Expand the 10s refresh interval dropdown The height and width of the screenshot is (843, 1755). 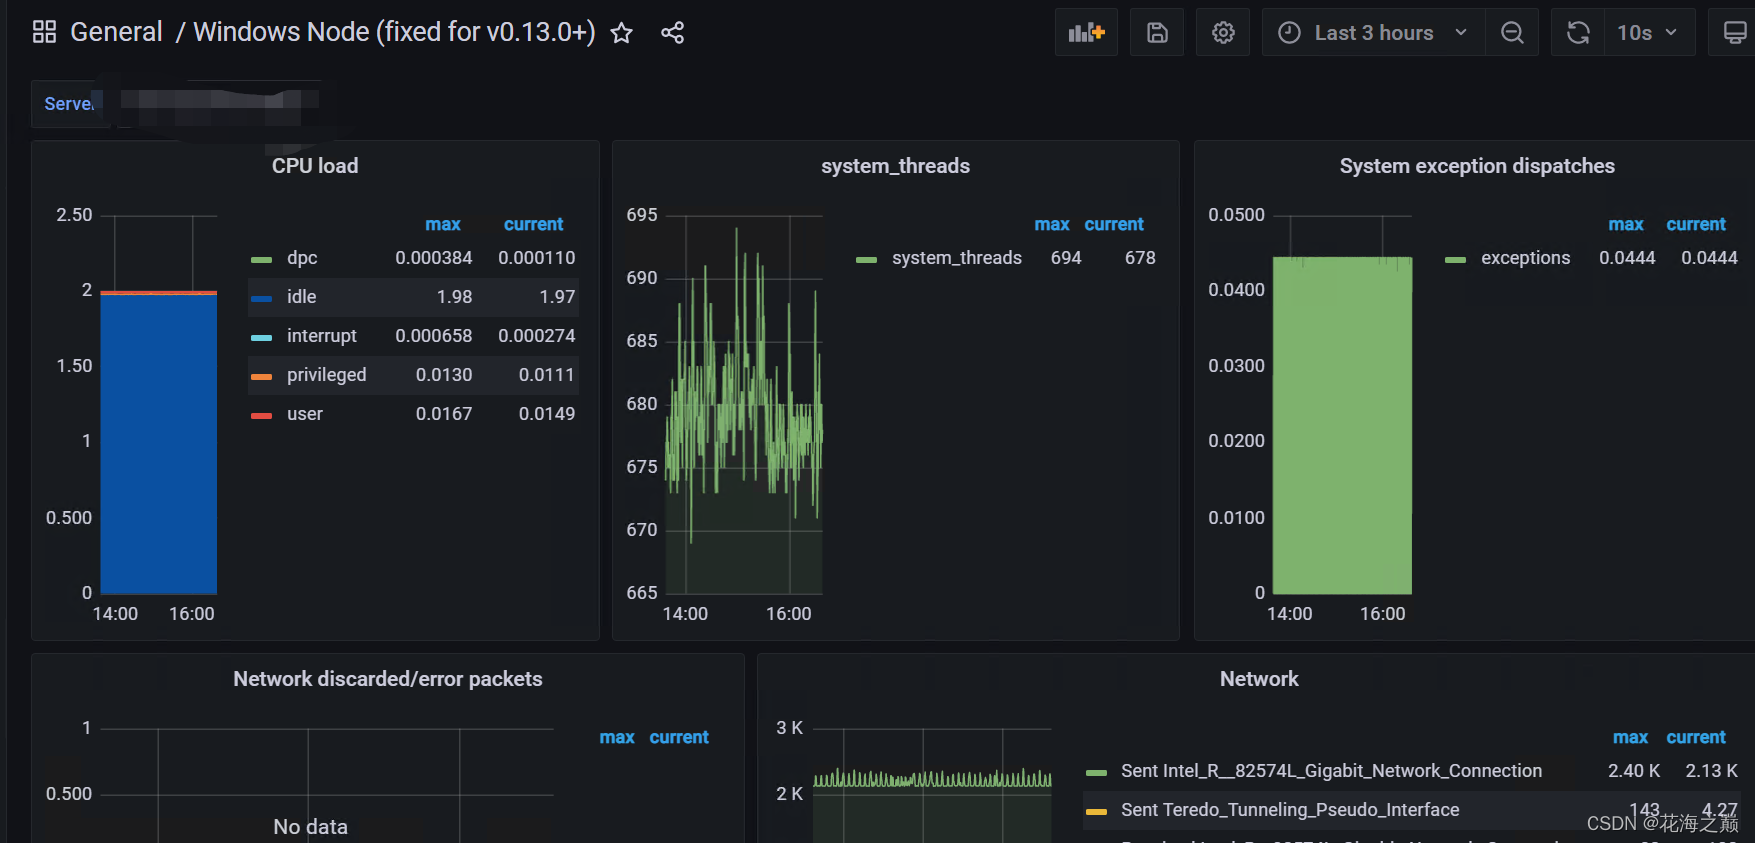(1649, 33)
